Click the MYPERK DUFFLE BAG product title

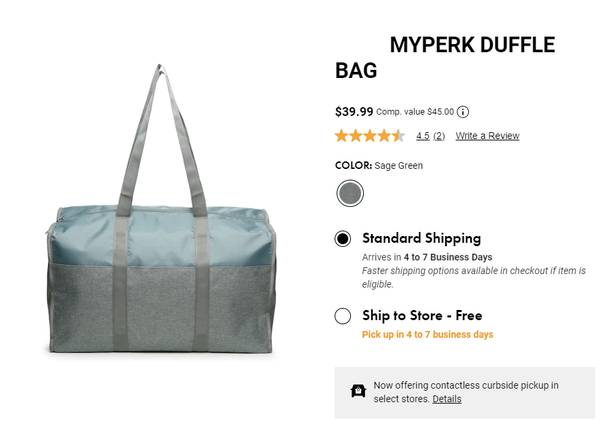(x=445, y=57)
